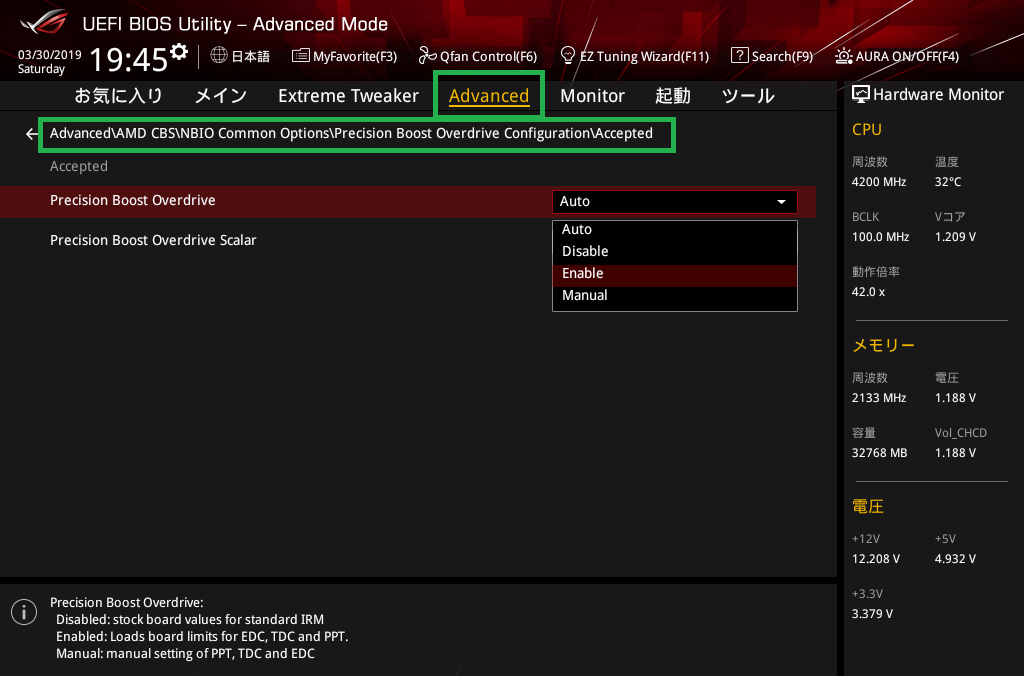Image resolution: width=1024 pixels, height=676 pixels.
Task: Expand Precision Boost Overdrive dropdown arrow
Action: click(781, 202)
